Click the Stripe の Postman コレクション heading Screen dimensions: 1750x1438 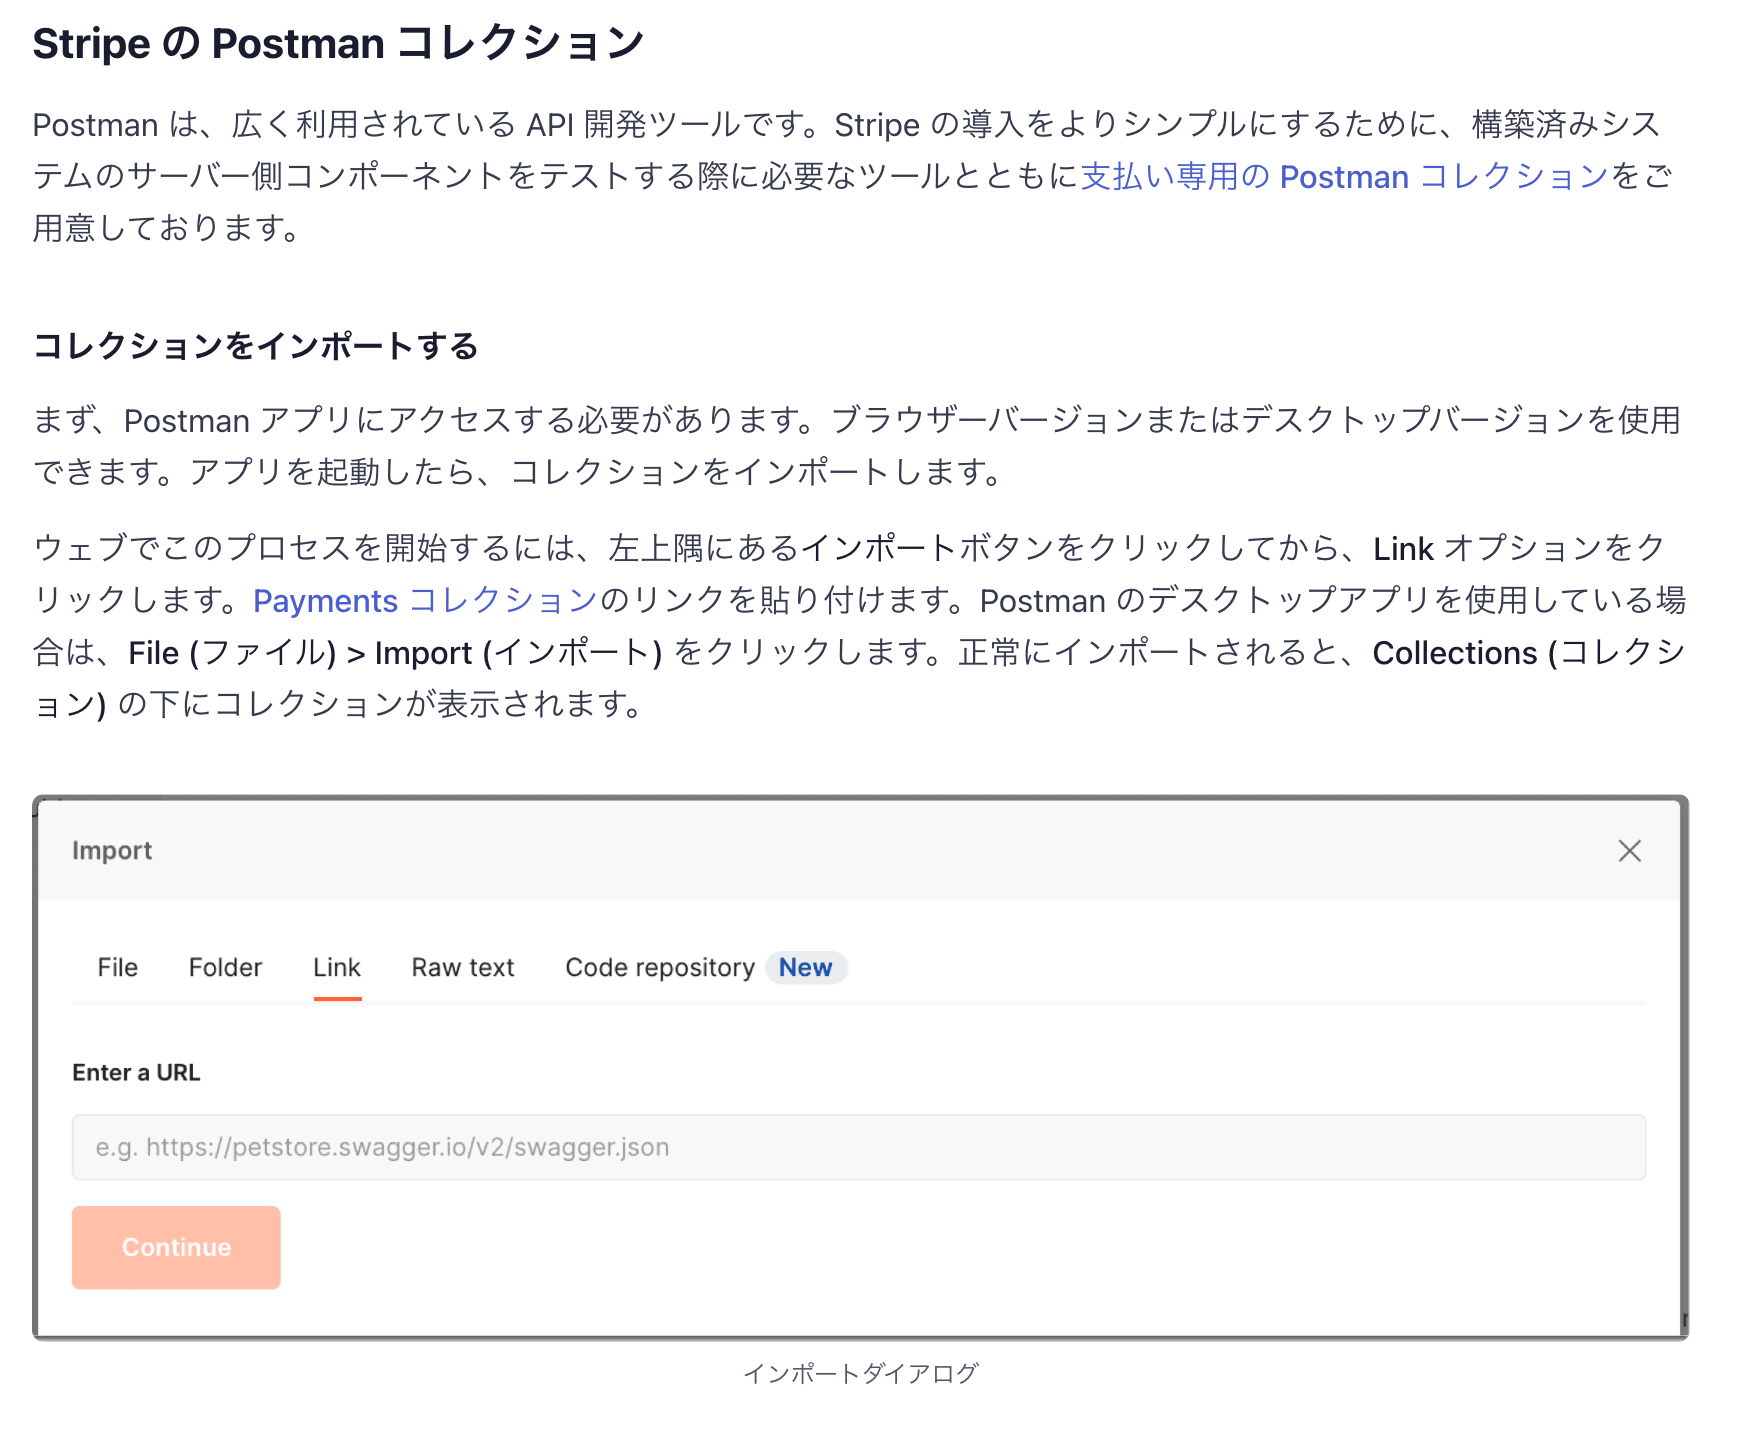pyautogui.click(x=338, y=42)
